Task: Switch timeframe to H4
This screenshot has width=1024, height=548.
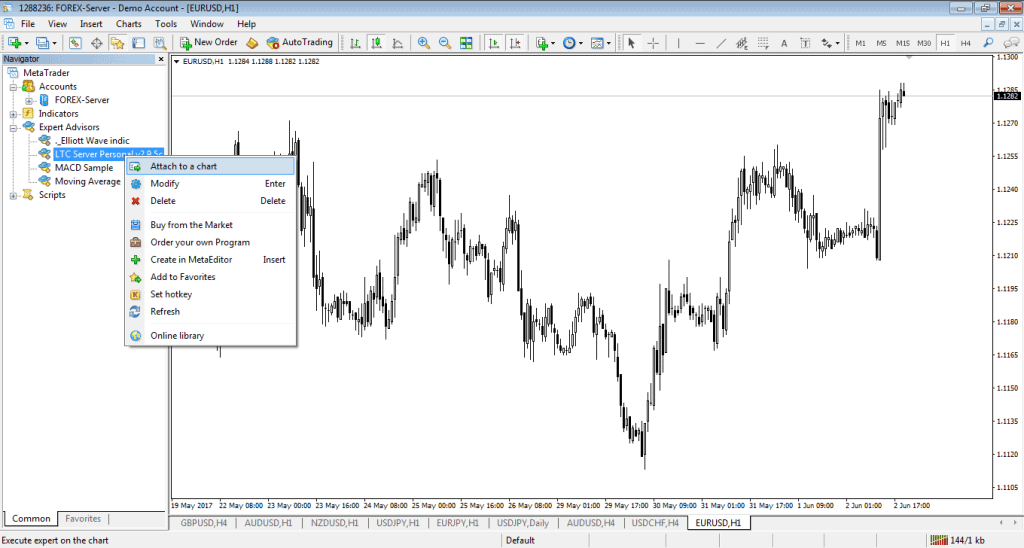Action: click(965, 43)
